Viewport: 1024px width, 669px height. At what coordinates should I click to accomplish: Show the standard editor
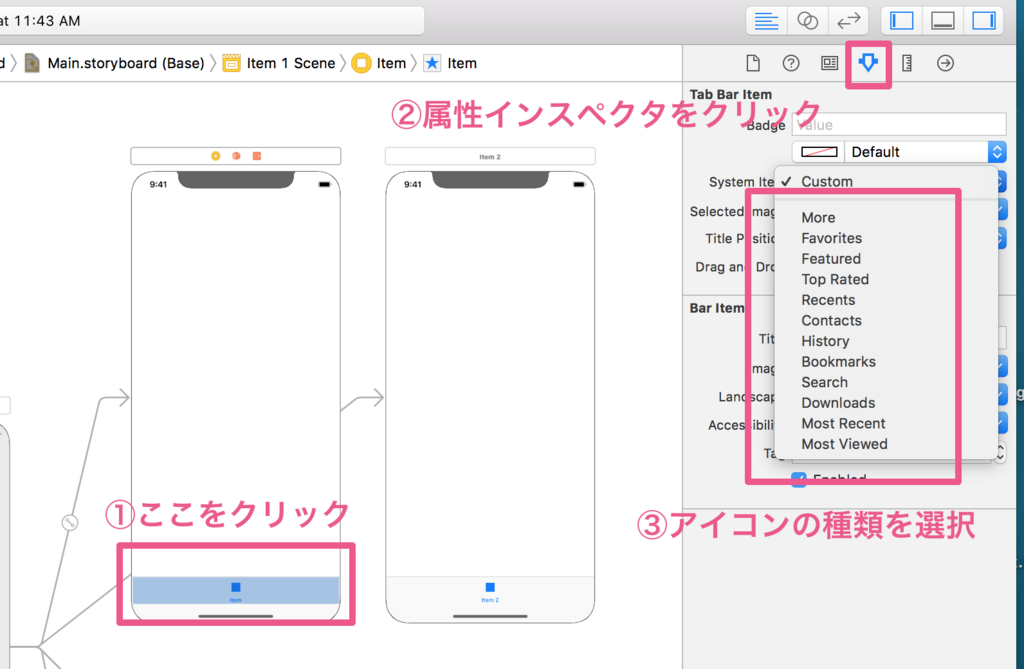pyautogui.click(x=766, y=21)
